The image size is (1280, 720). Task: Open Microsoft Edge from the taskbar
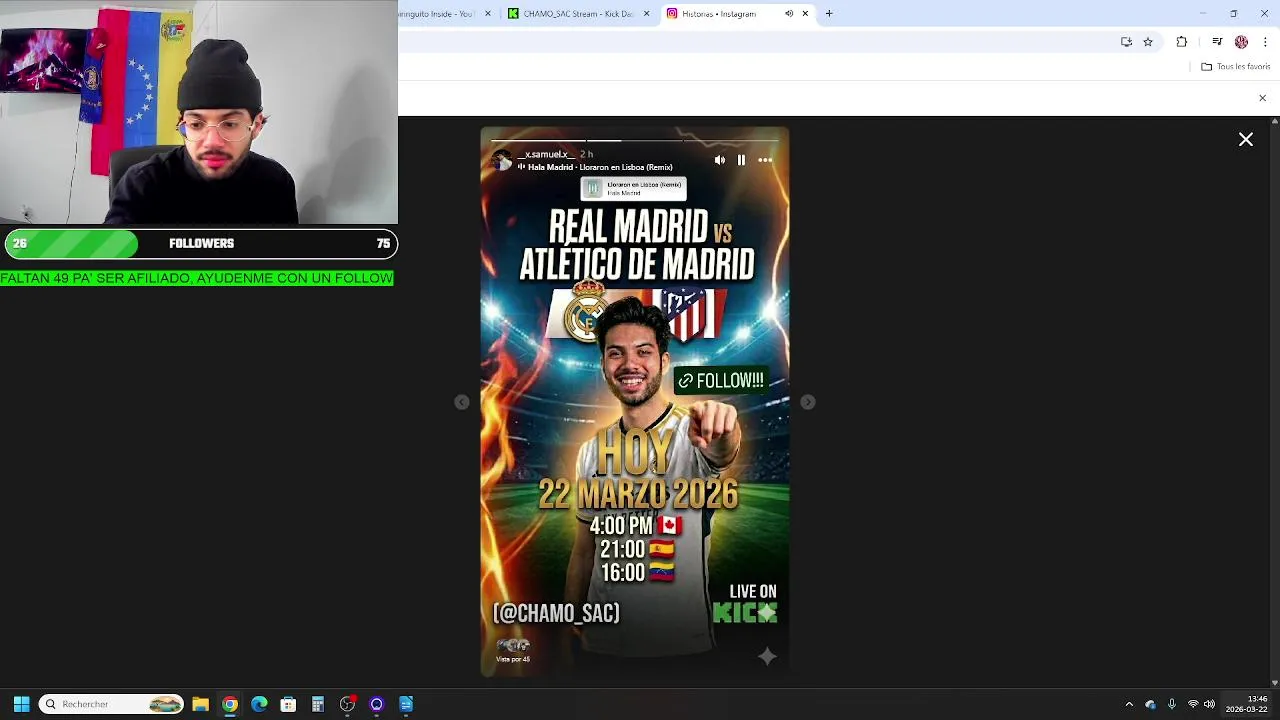tap(259, 704)
